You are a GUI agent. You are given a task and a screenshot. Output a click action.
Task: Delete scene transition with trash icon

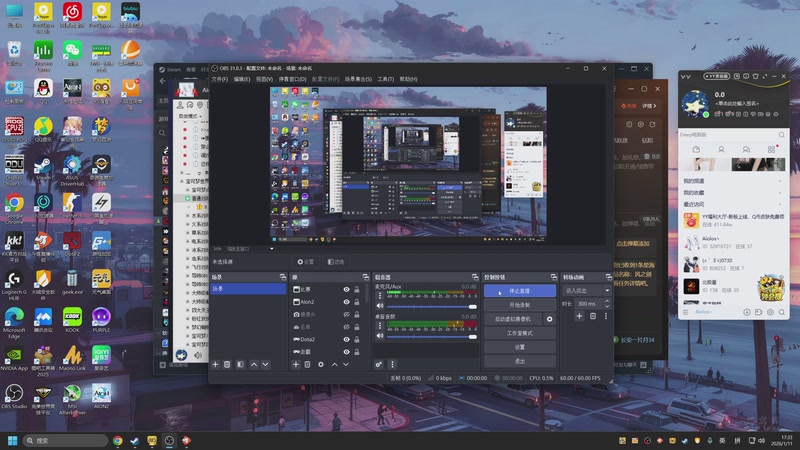[593, 316]
